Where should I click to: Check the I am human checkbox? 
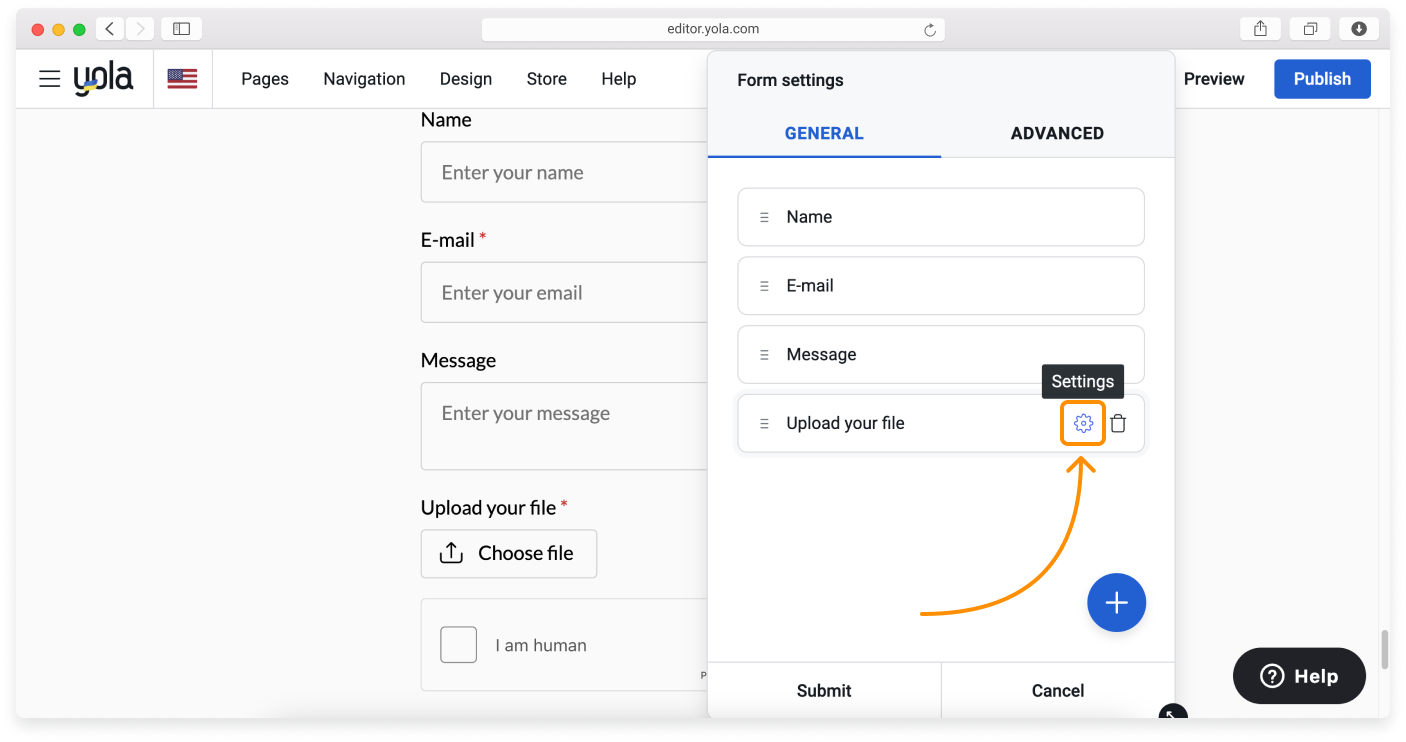pos(459,645)
